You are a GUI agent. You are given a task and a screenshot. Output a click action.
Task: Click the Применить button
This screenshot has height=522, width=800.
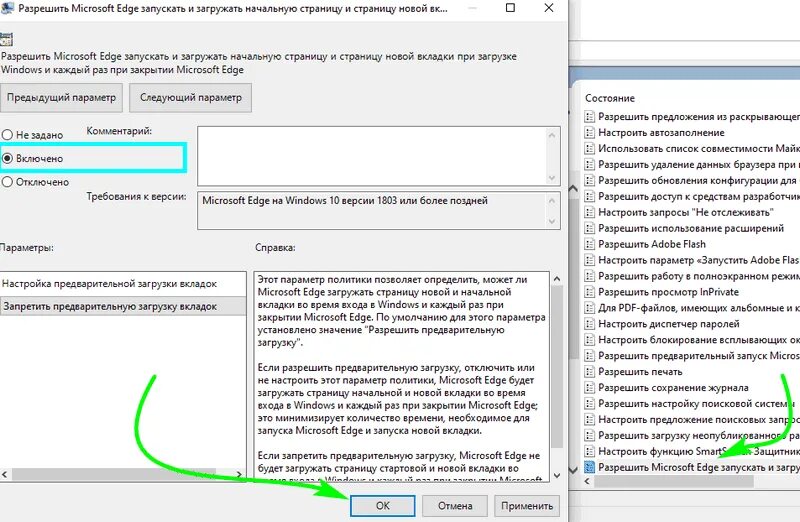tap(527, 506)
